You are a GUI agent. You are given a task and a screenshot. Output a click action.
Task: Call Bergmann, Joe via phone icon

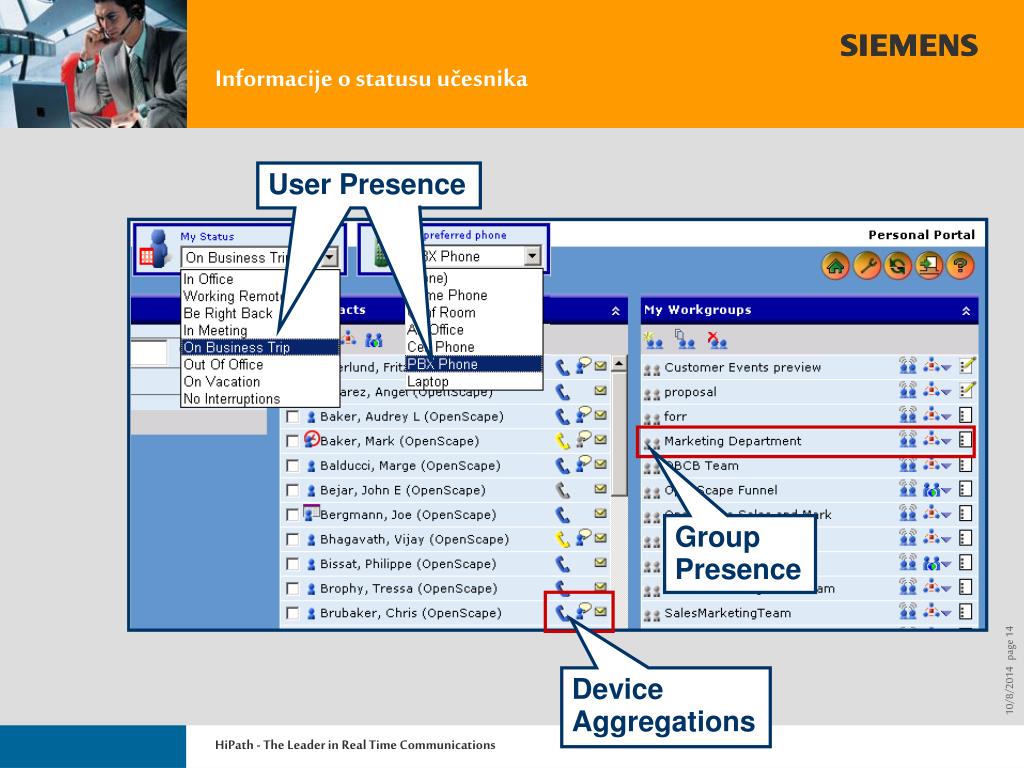[x=562, y=515]
